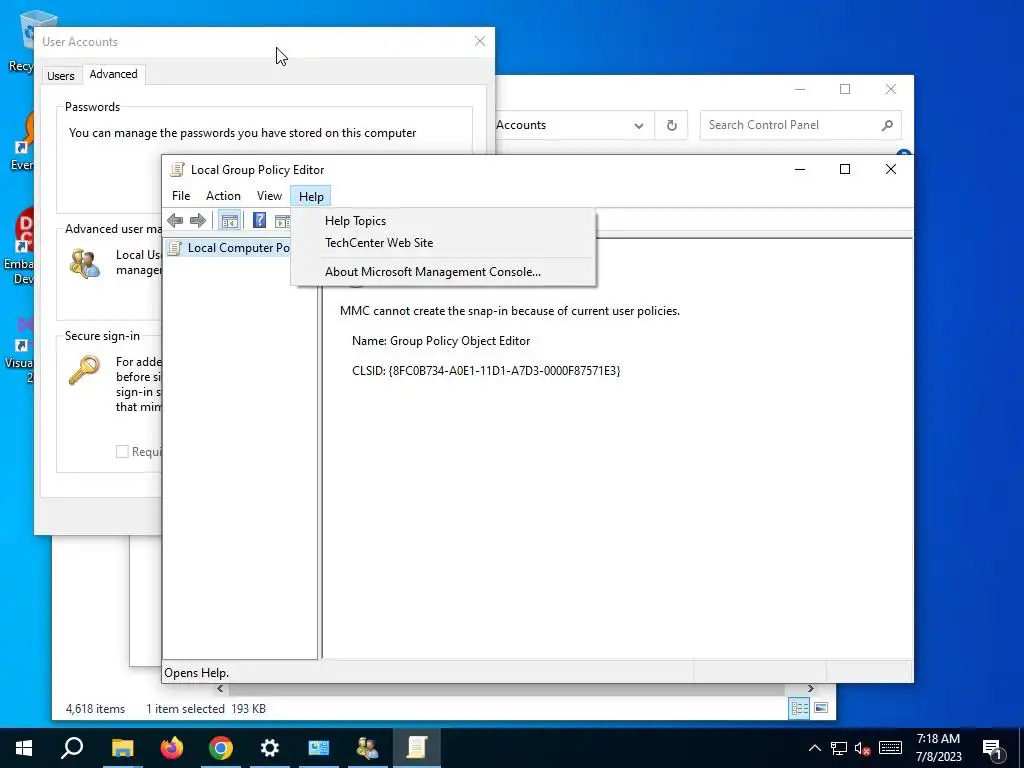The height and width of the screenshot is (768, 1024).
Task: Close the open Help menu
Action: point(311,197)
